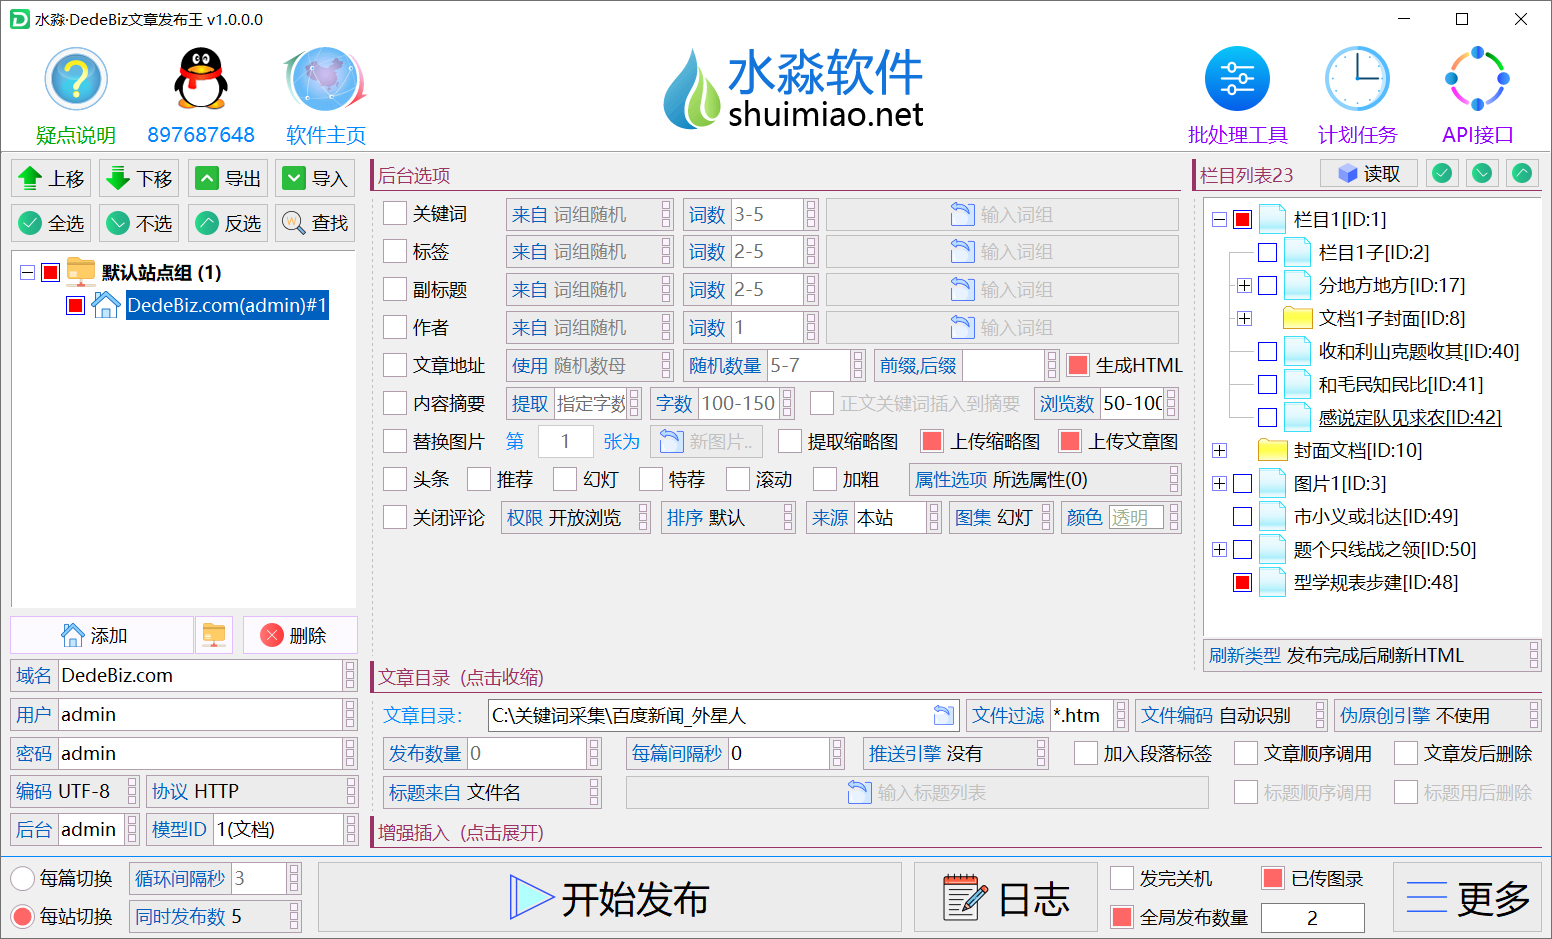Enable the 关键词 checkbox
Image resolution: width=1552 pixels, height=939 pixels.
pos(395,214)
